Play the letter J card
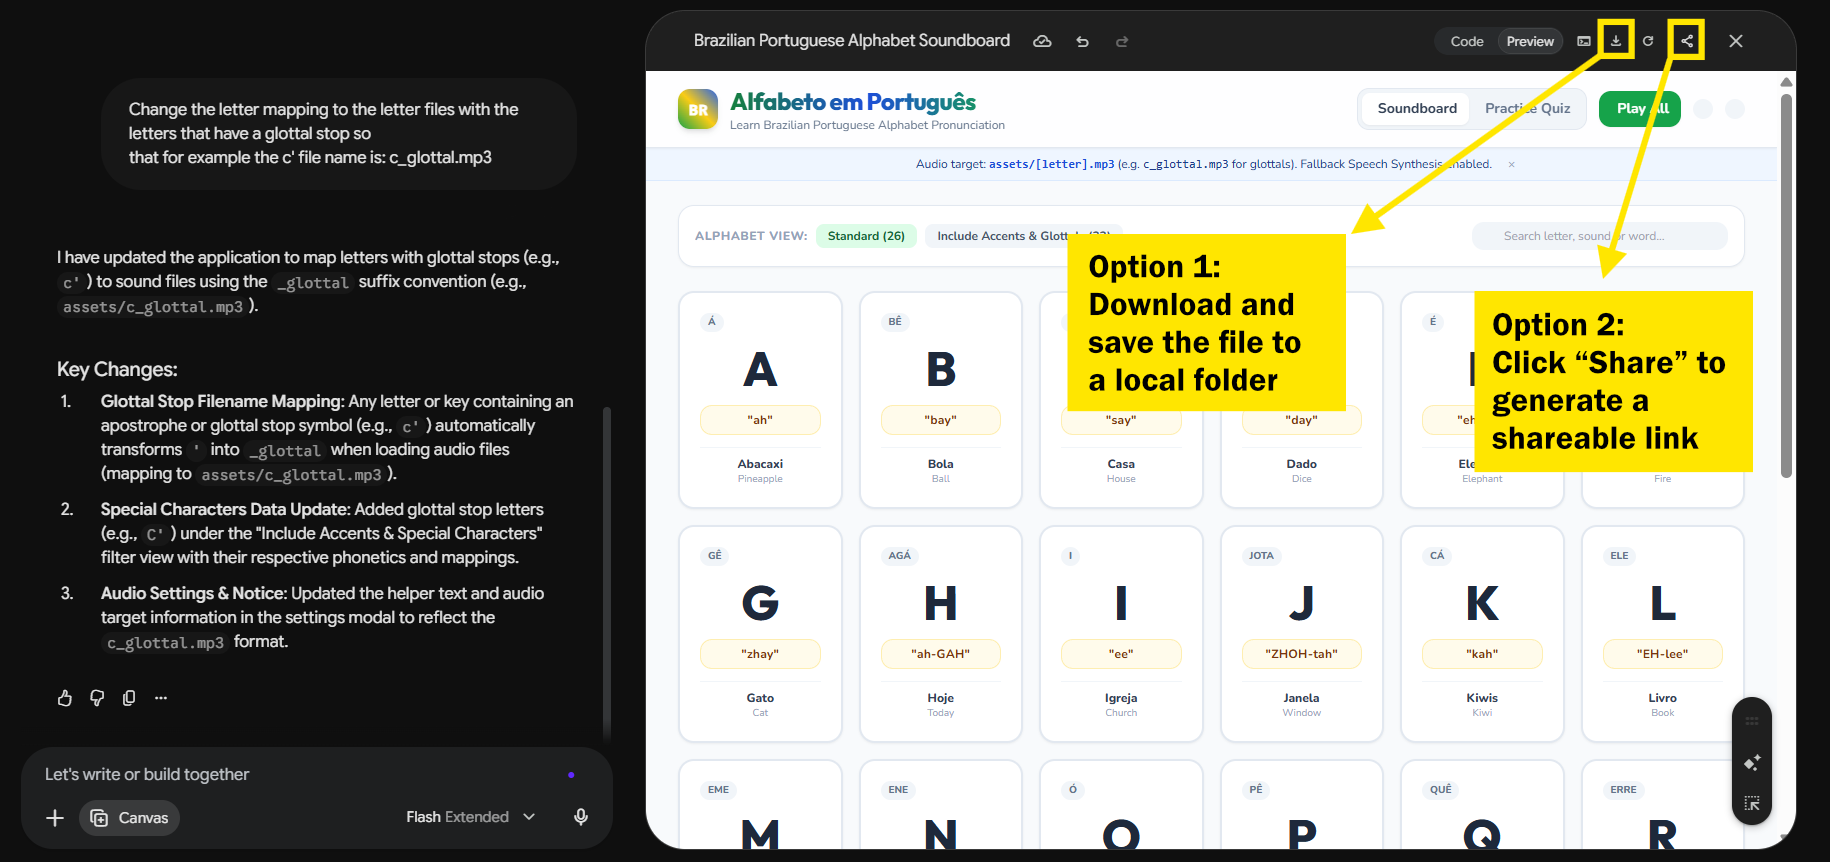1830x862 pixels. (1302, 634)
